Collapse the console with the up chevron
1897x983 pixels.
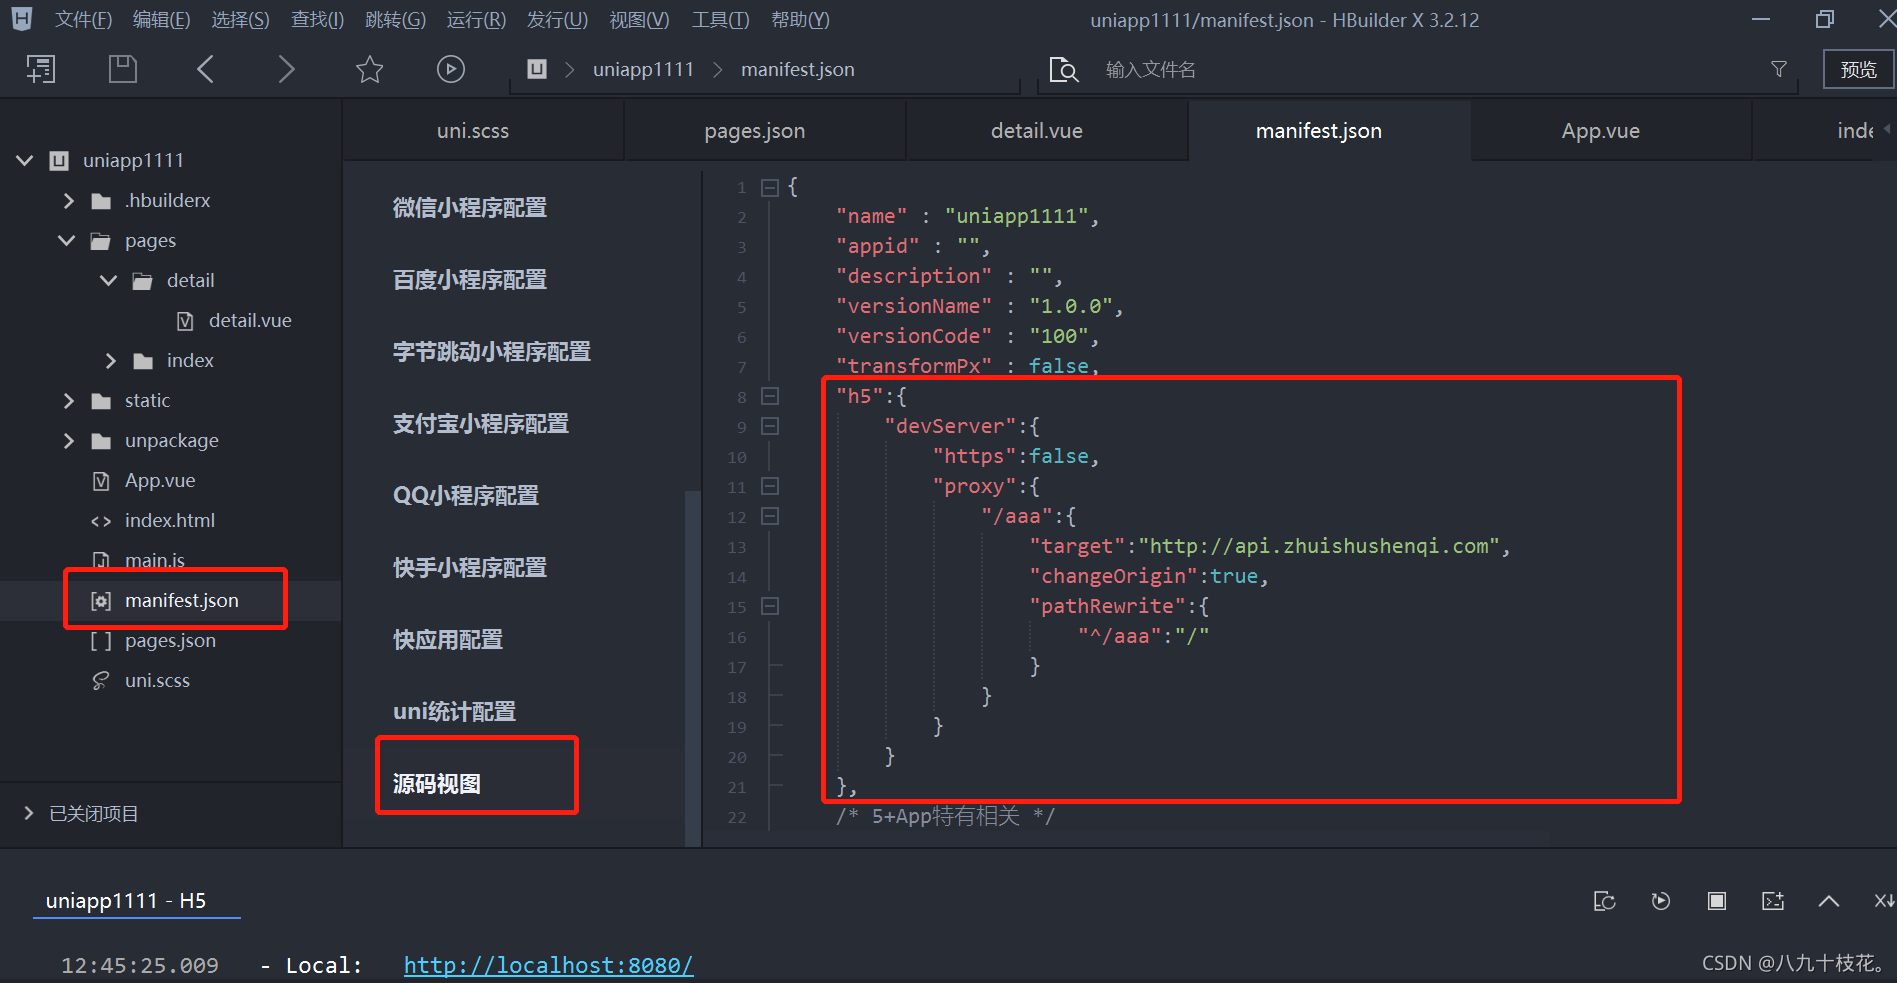[1829, 901]
